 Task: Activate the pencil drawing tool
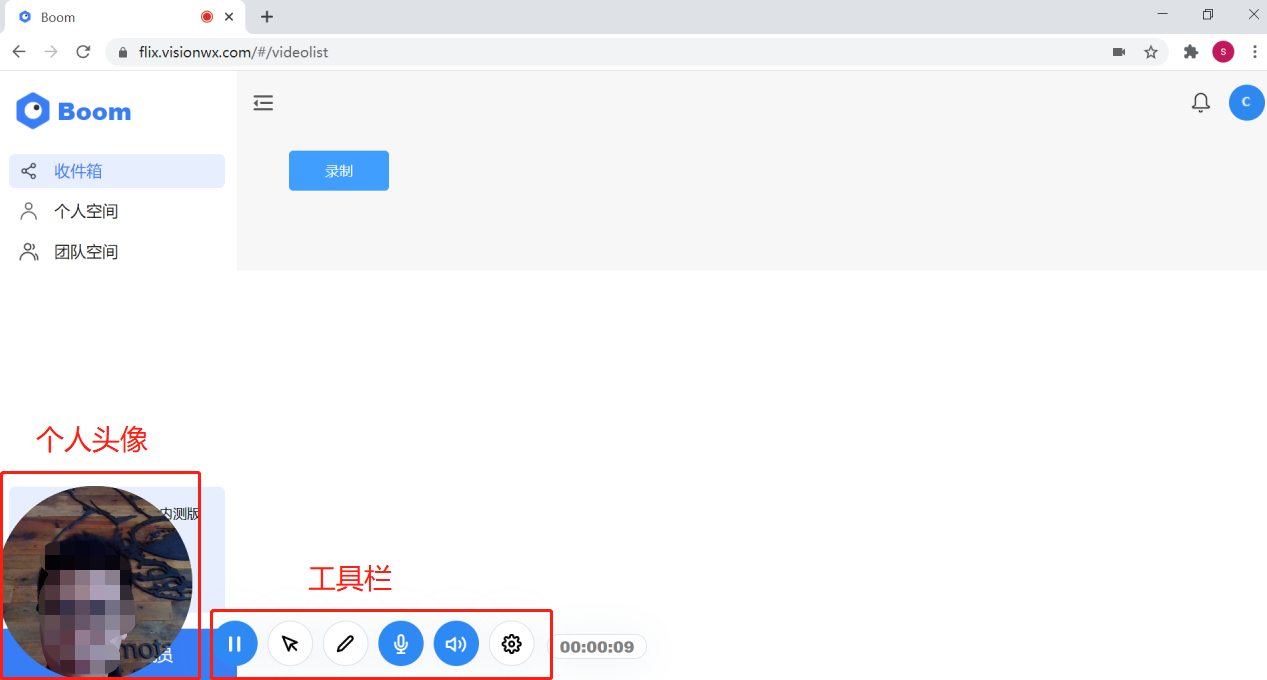tap(345, 644)
